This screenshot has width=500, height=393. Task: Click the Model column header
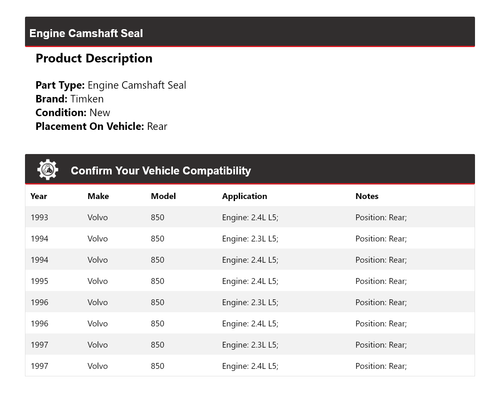tap(163, 196)
